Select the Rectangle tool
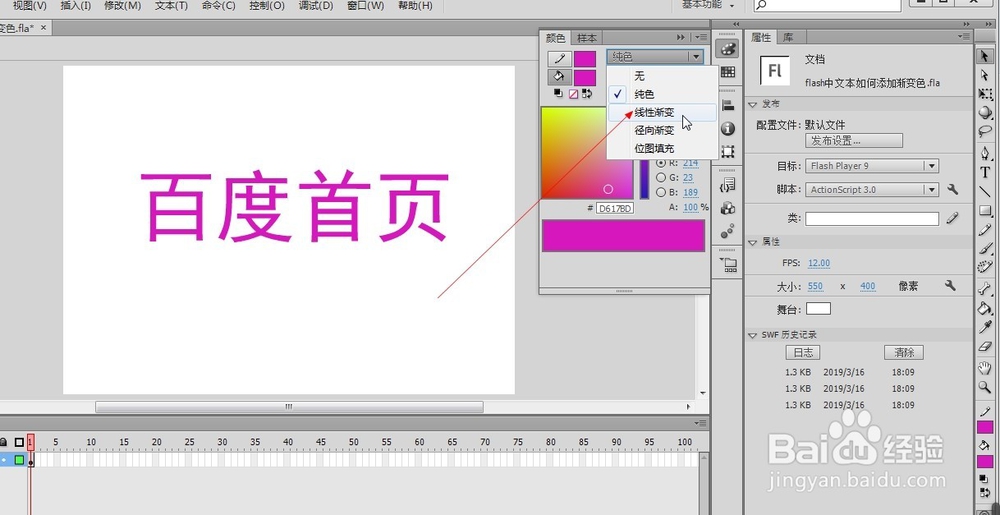The height and width of the screenshot is (515, 1000). [985, 210]
